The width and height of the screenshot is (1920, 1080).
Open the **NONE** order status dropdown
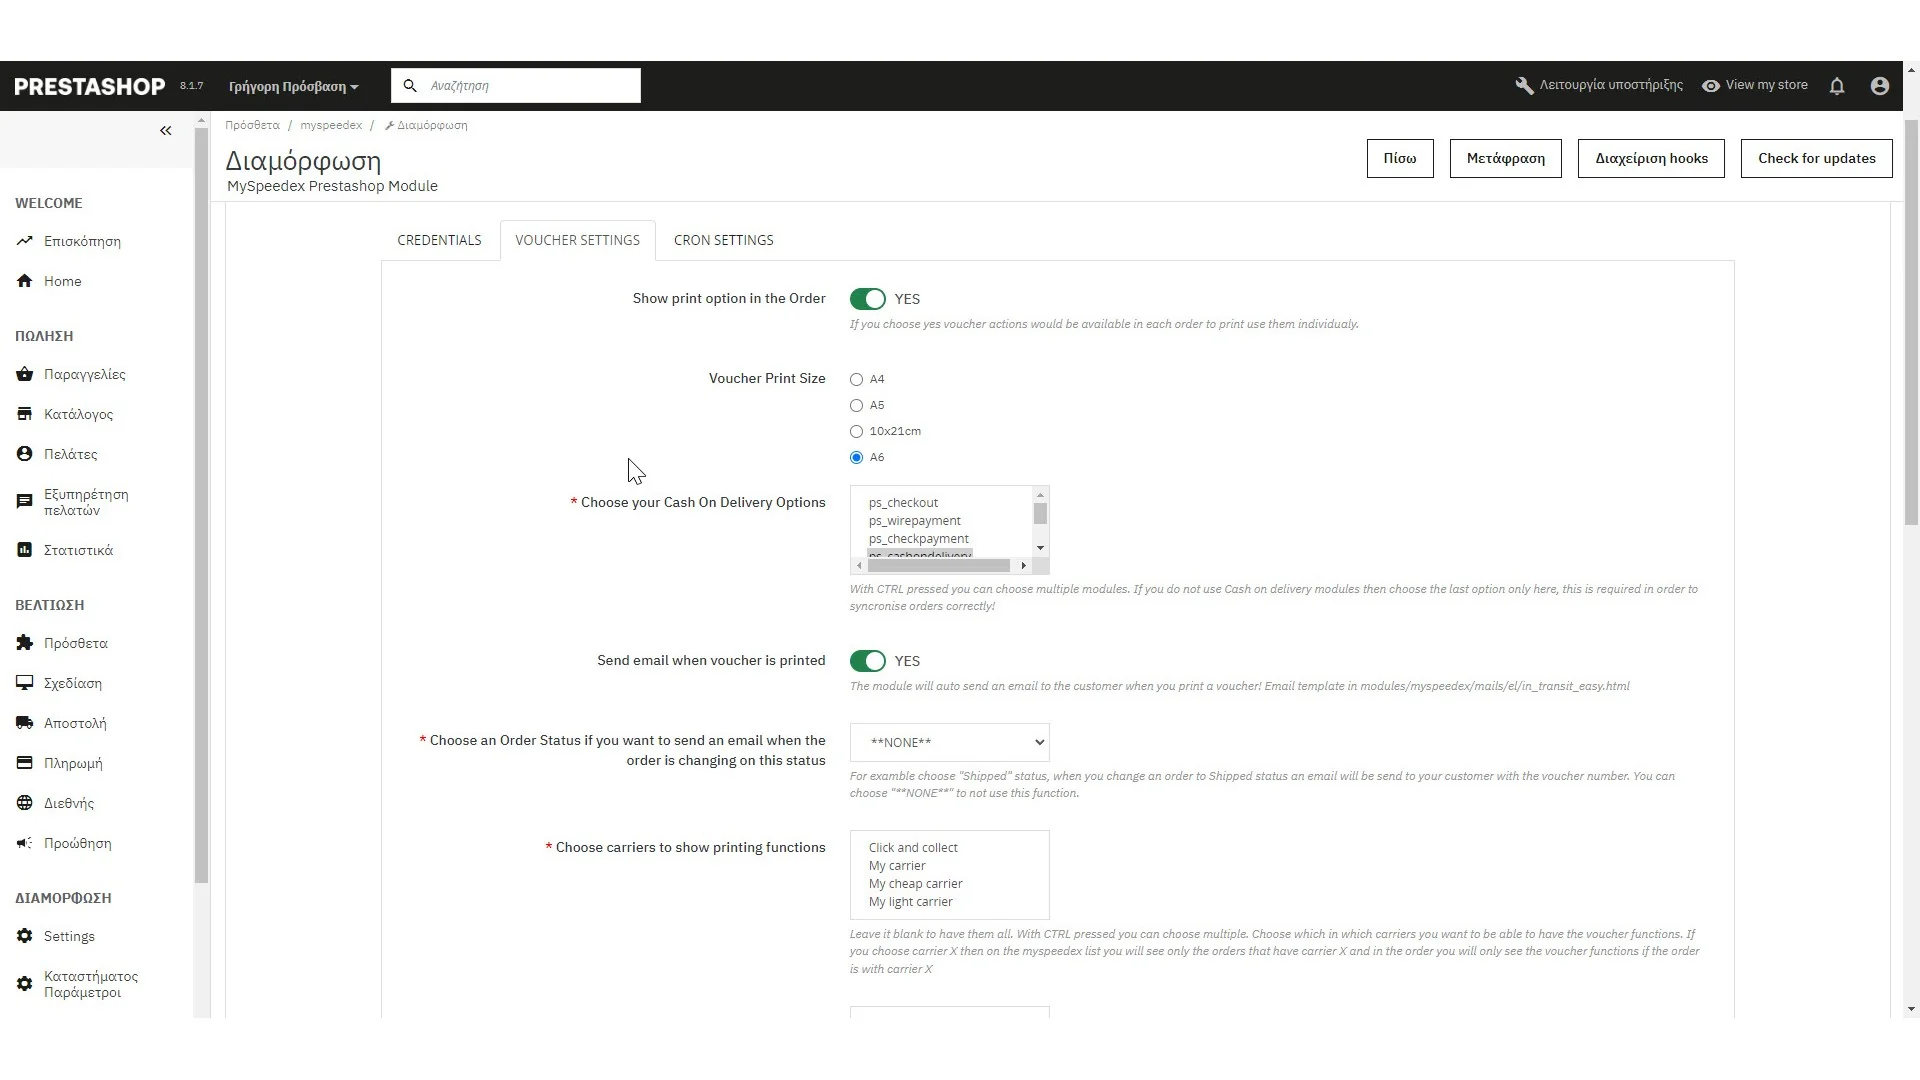(x=949, y=742)
